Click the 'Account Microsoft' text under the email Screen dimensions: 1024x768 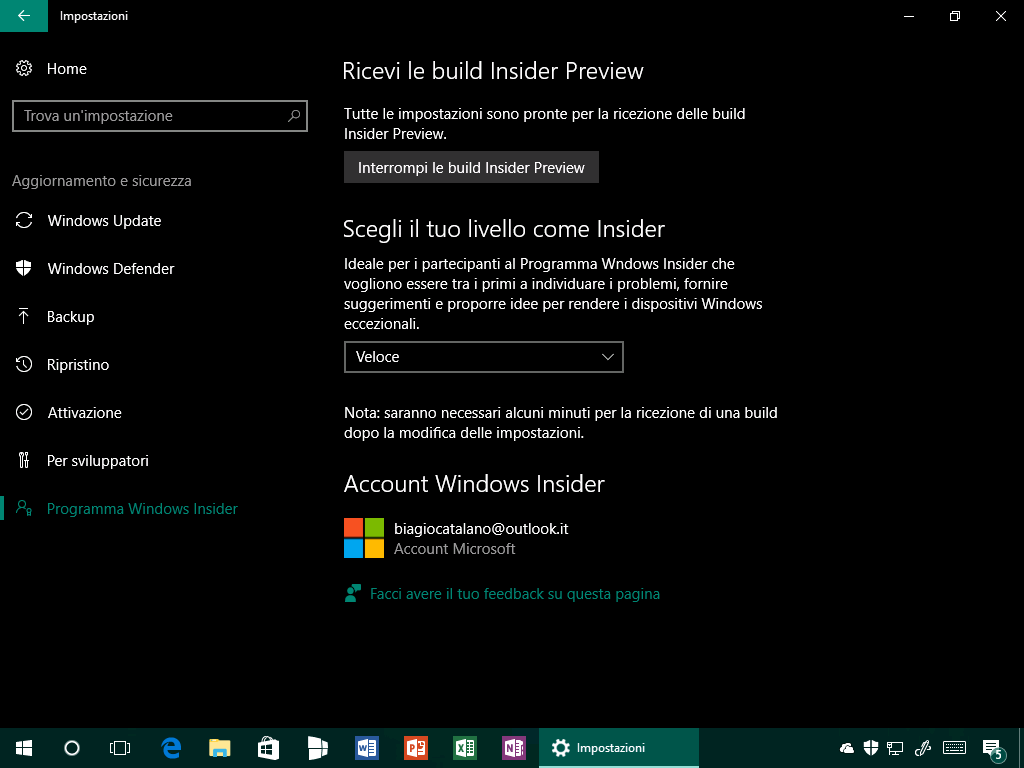(x=455, y=549)
